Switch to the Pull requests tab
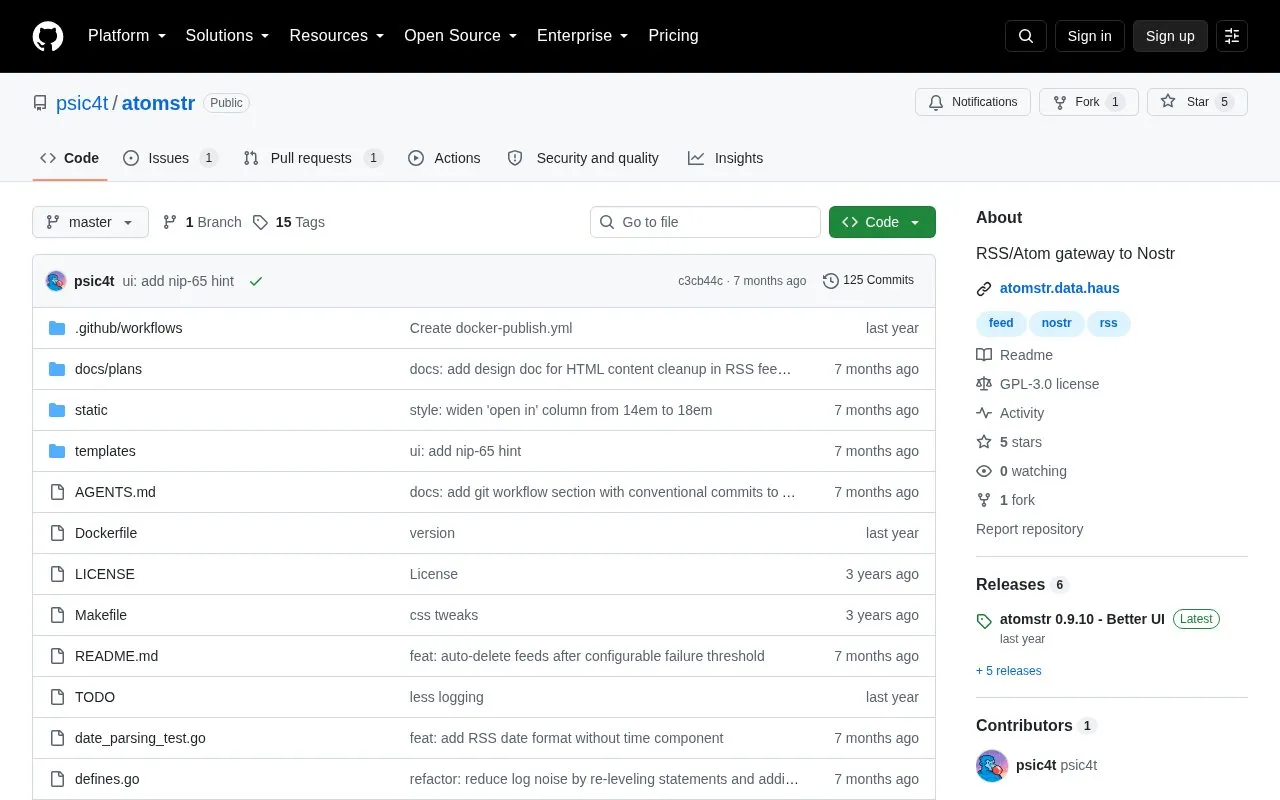The image size is (1280, 800). [x=313, y=158]
